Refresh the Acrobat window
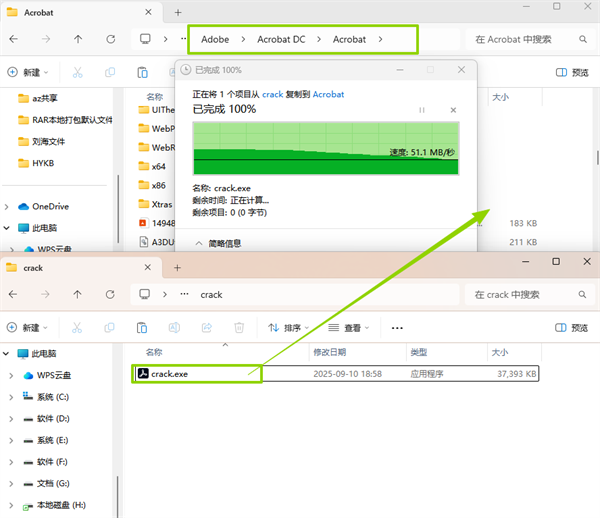The image size is (600, 518). click(111, 39)
